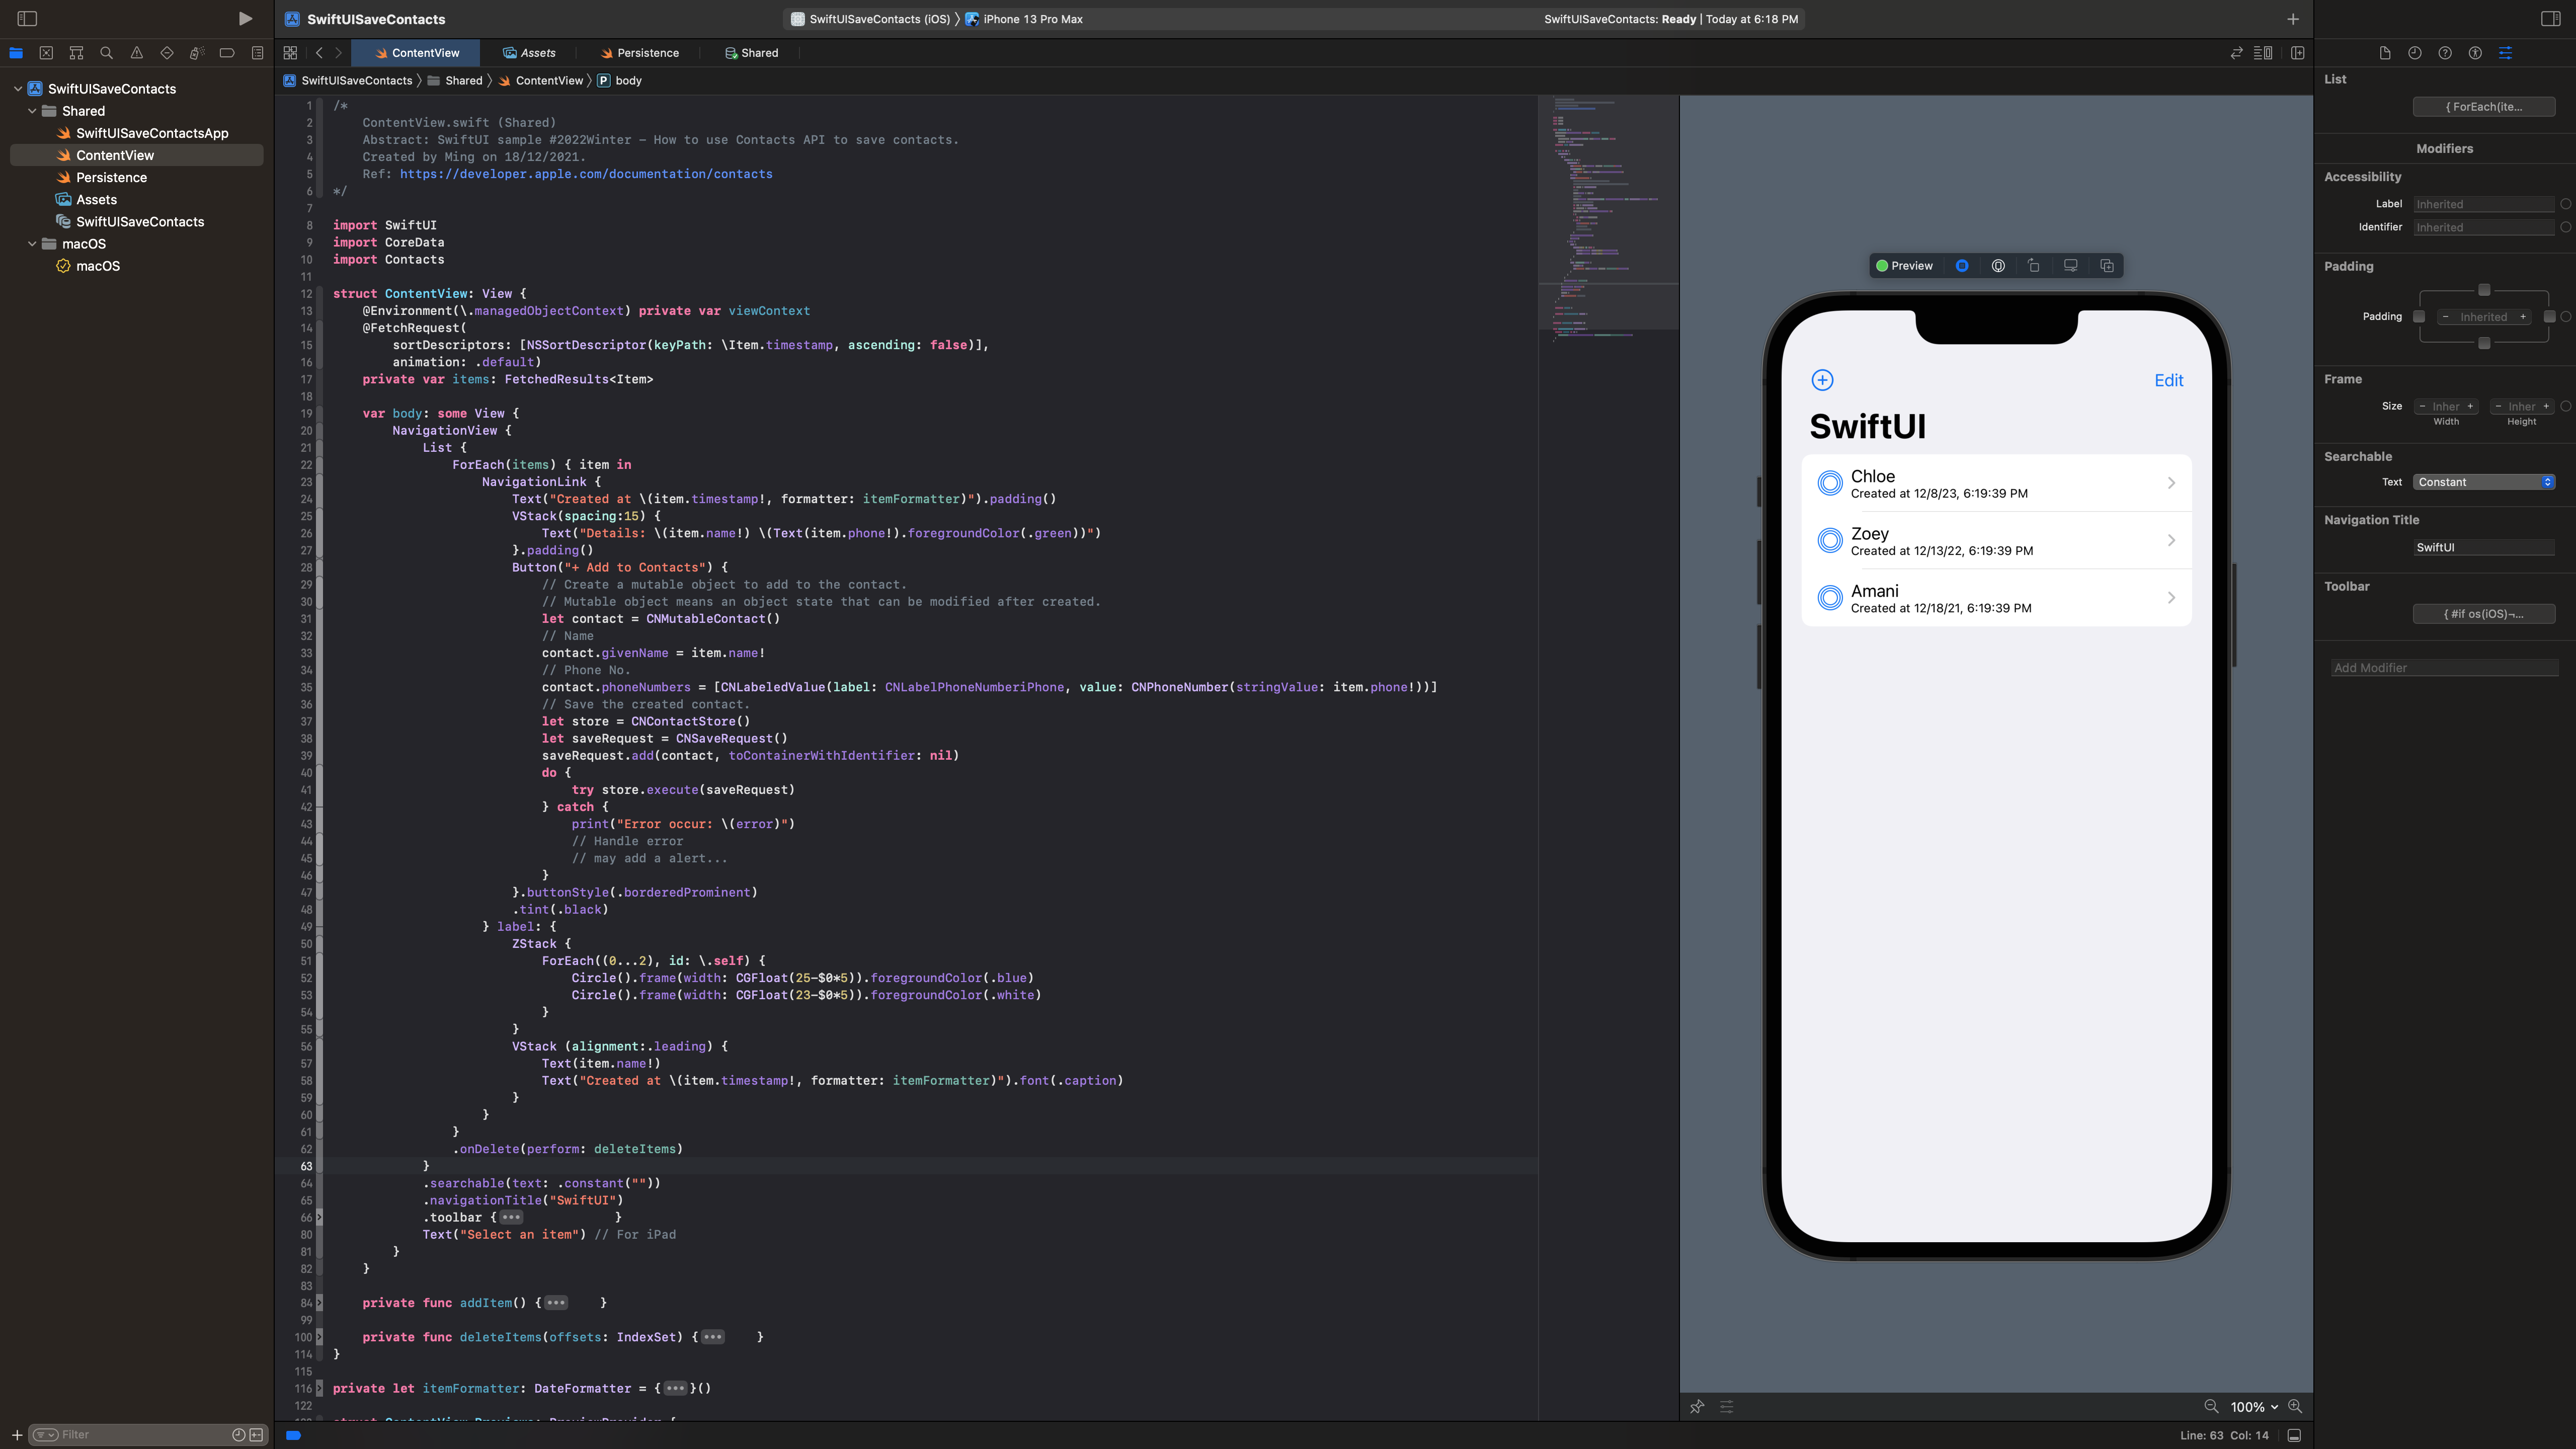Click the Selectable preview mode icon
The height and width of the screenshot is (1449, 2576).
pyautogui.click(x=1997, y=266)
